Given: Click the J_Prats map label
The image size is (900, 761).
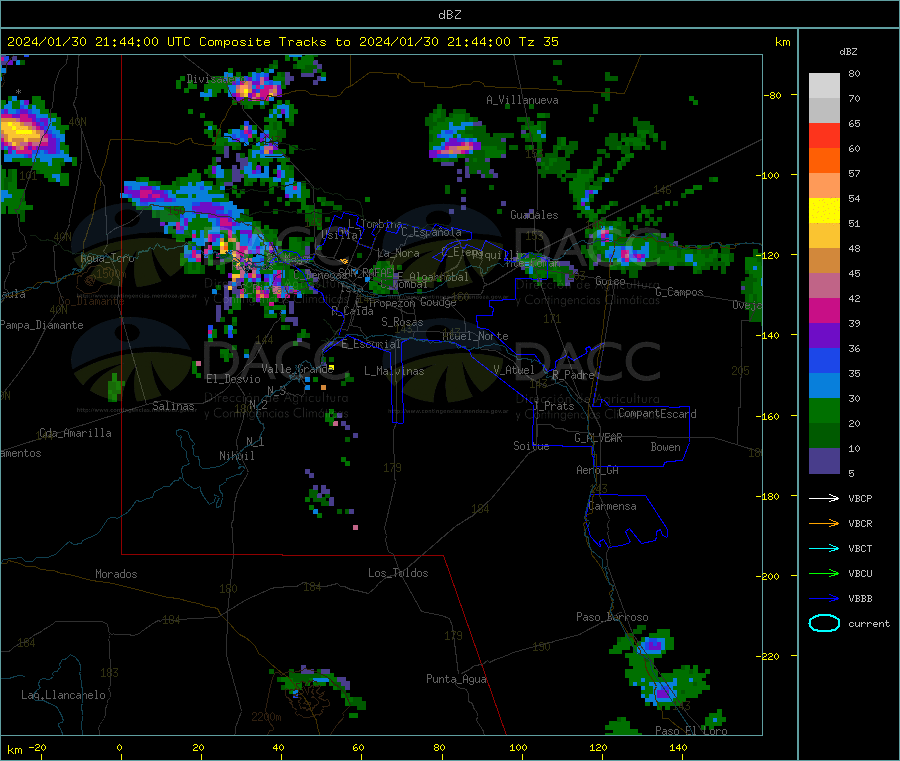Looking at the screenshot, I should [554, 405].
